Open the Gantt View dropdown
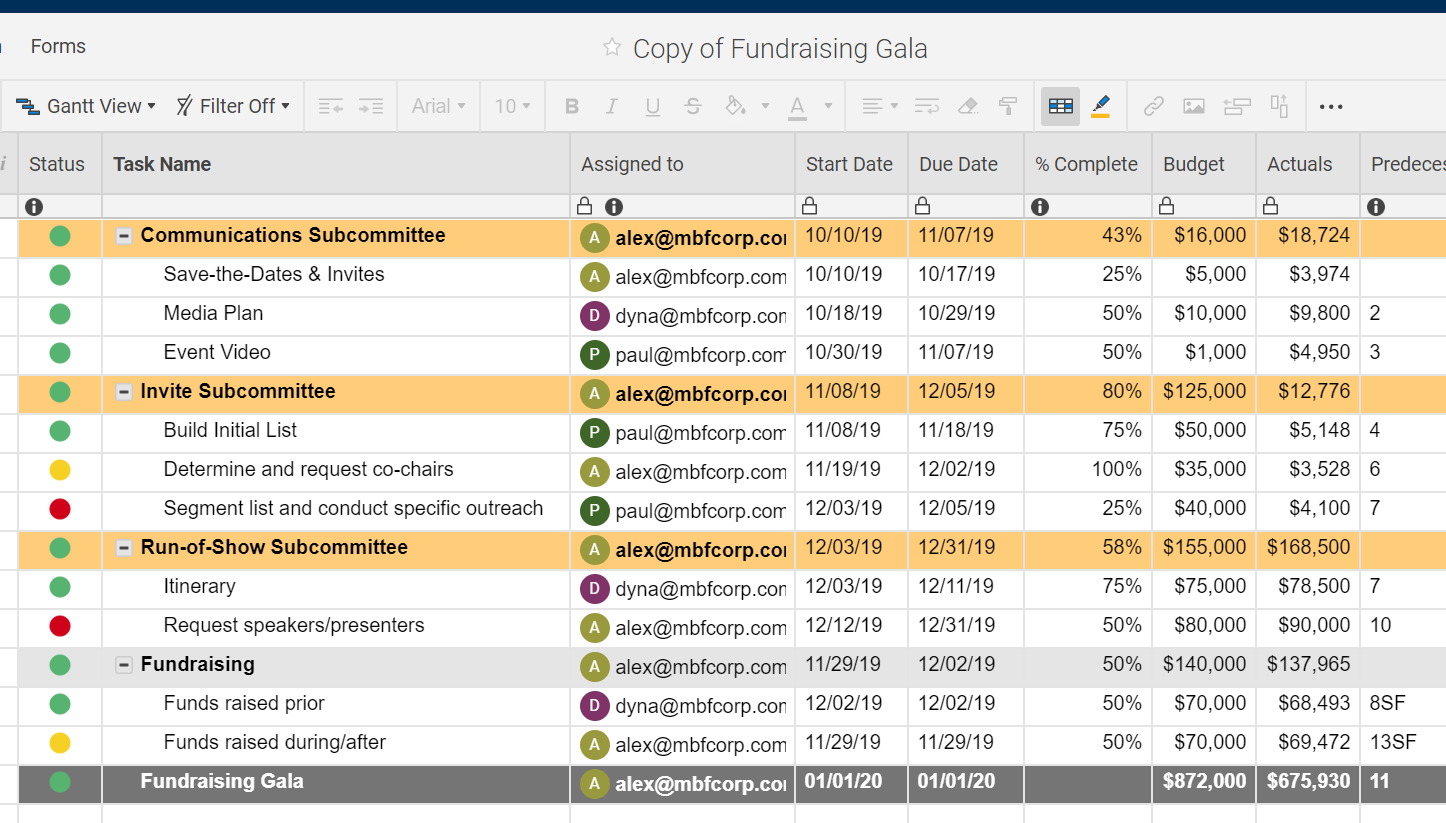The height and width of the screenshot is (823, 1446). click(x=88, y=106)
